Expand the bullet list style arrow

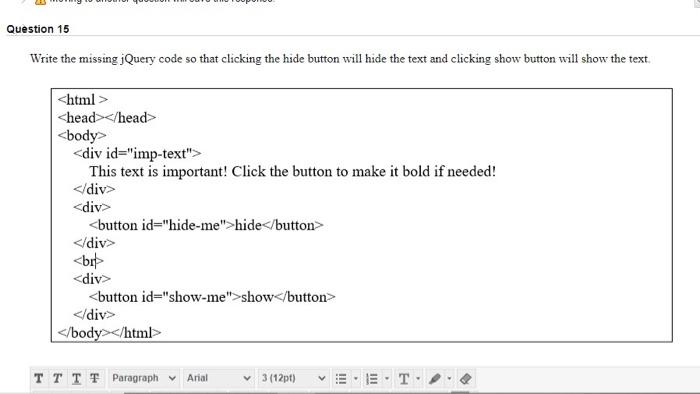click(356, 379)
